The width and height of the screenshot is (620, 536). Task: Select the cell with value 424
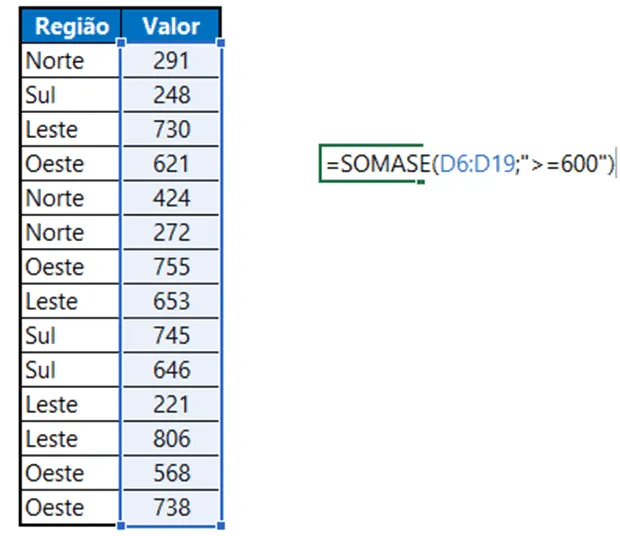coord(171,198)
